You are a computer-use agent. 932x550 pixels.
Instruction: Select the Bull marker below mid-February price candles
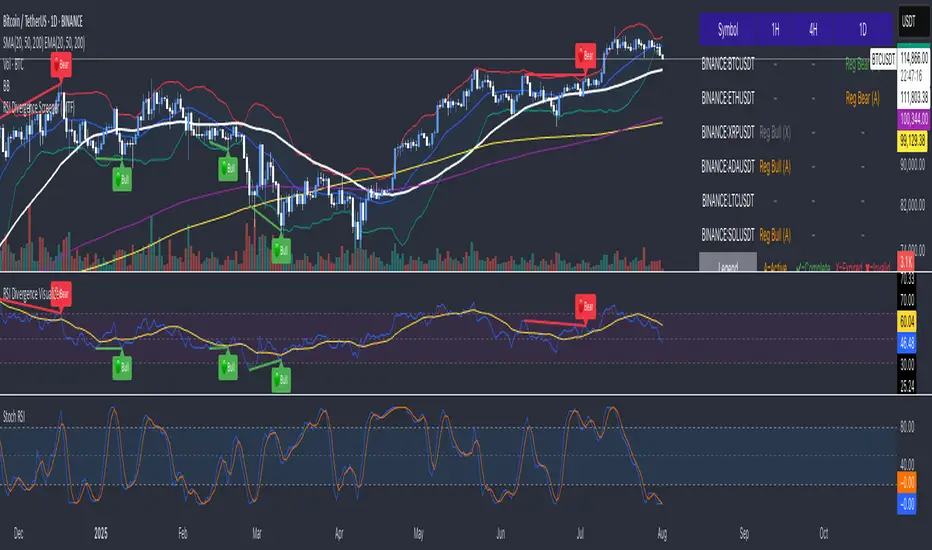pyautogui.click(x=228, y=168)
